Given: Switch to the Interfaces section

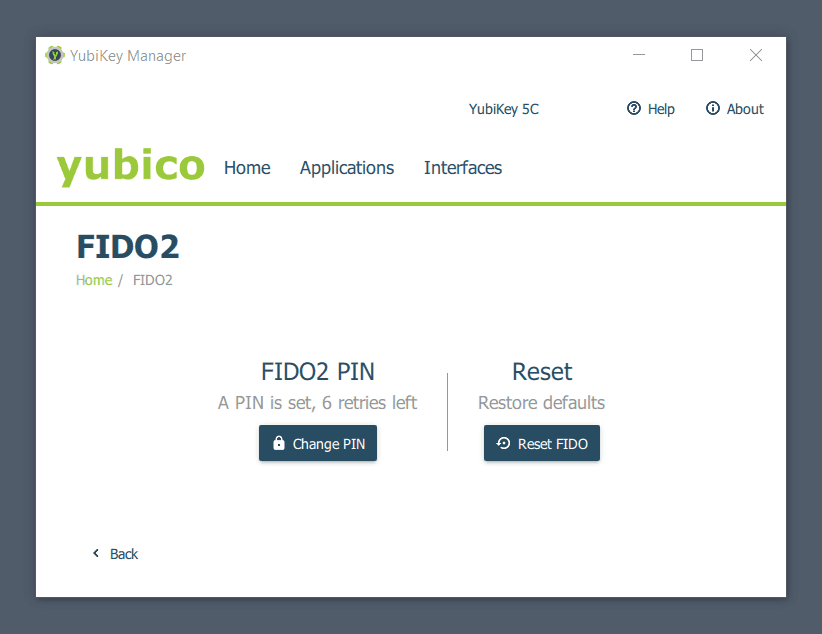Looking at the screenshot, I should [463, 168].
